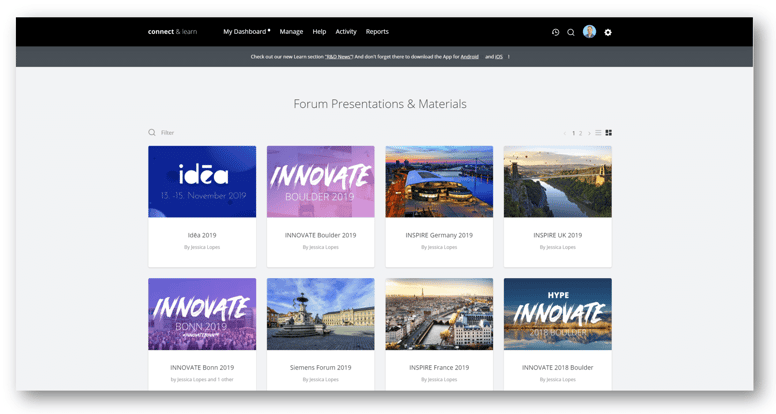Select page 1 in pagination
Viewport: 776px width, 414px height.
[x=574, y=133]
